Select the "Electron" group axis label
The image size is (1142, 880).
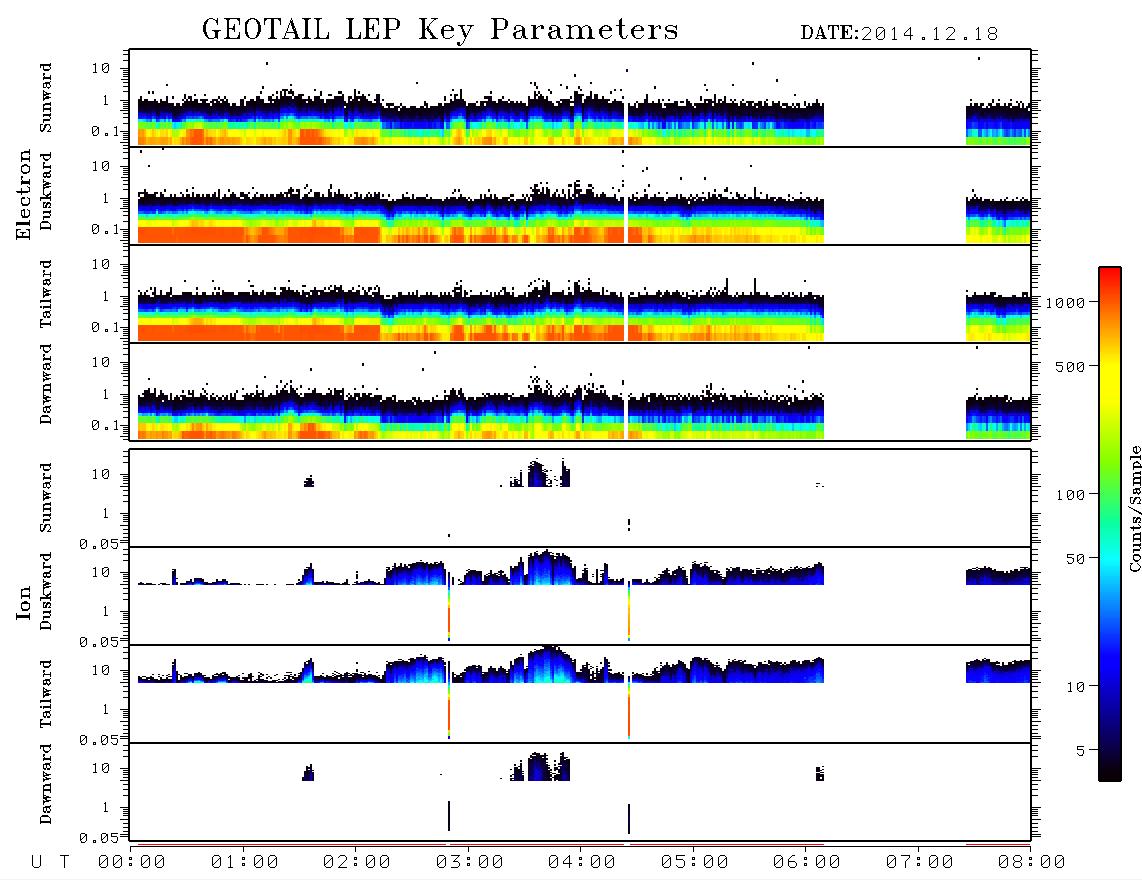(23, 194)
